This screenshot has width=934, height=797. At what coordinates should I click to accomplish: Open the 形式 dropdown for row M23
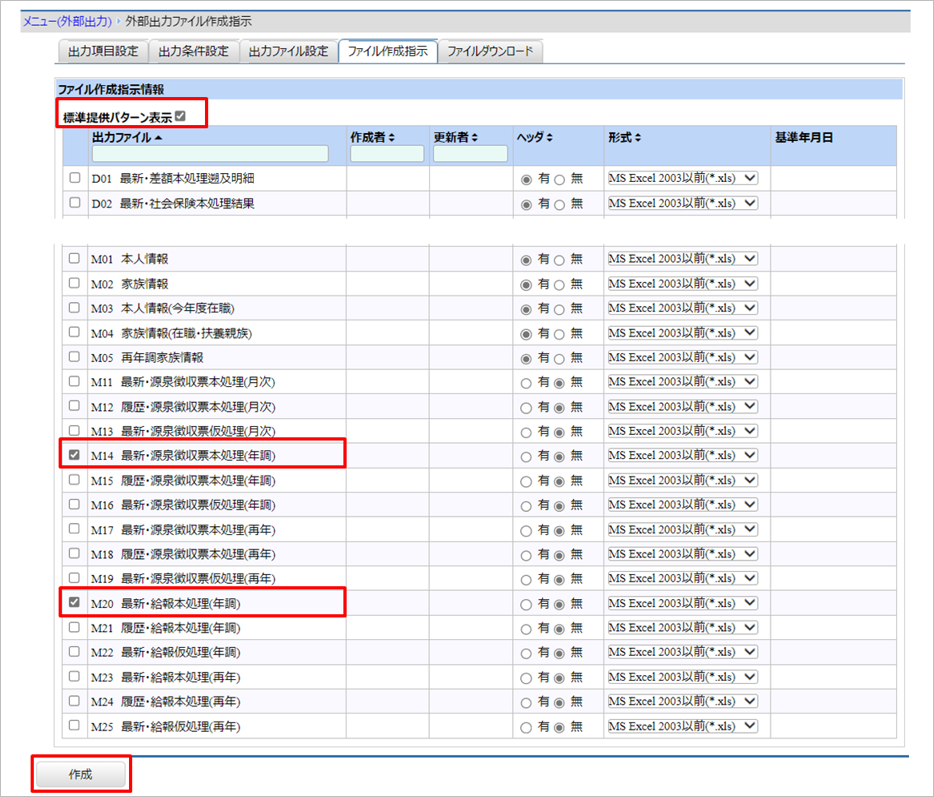tap(683, 677)
